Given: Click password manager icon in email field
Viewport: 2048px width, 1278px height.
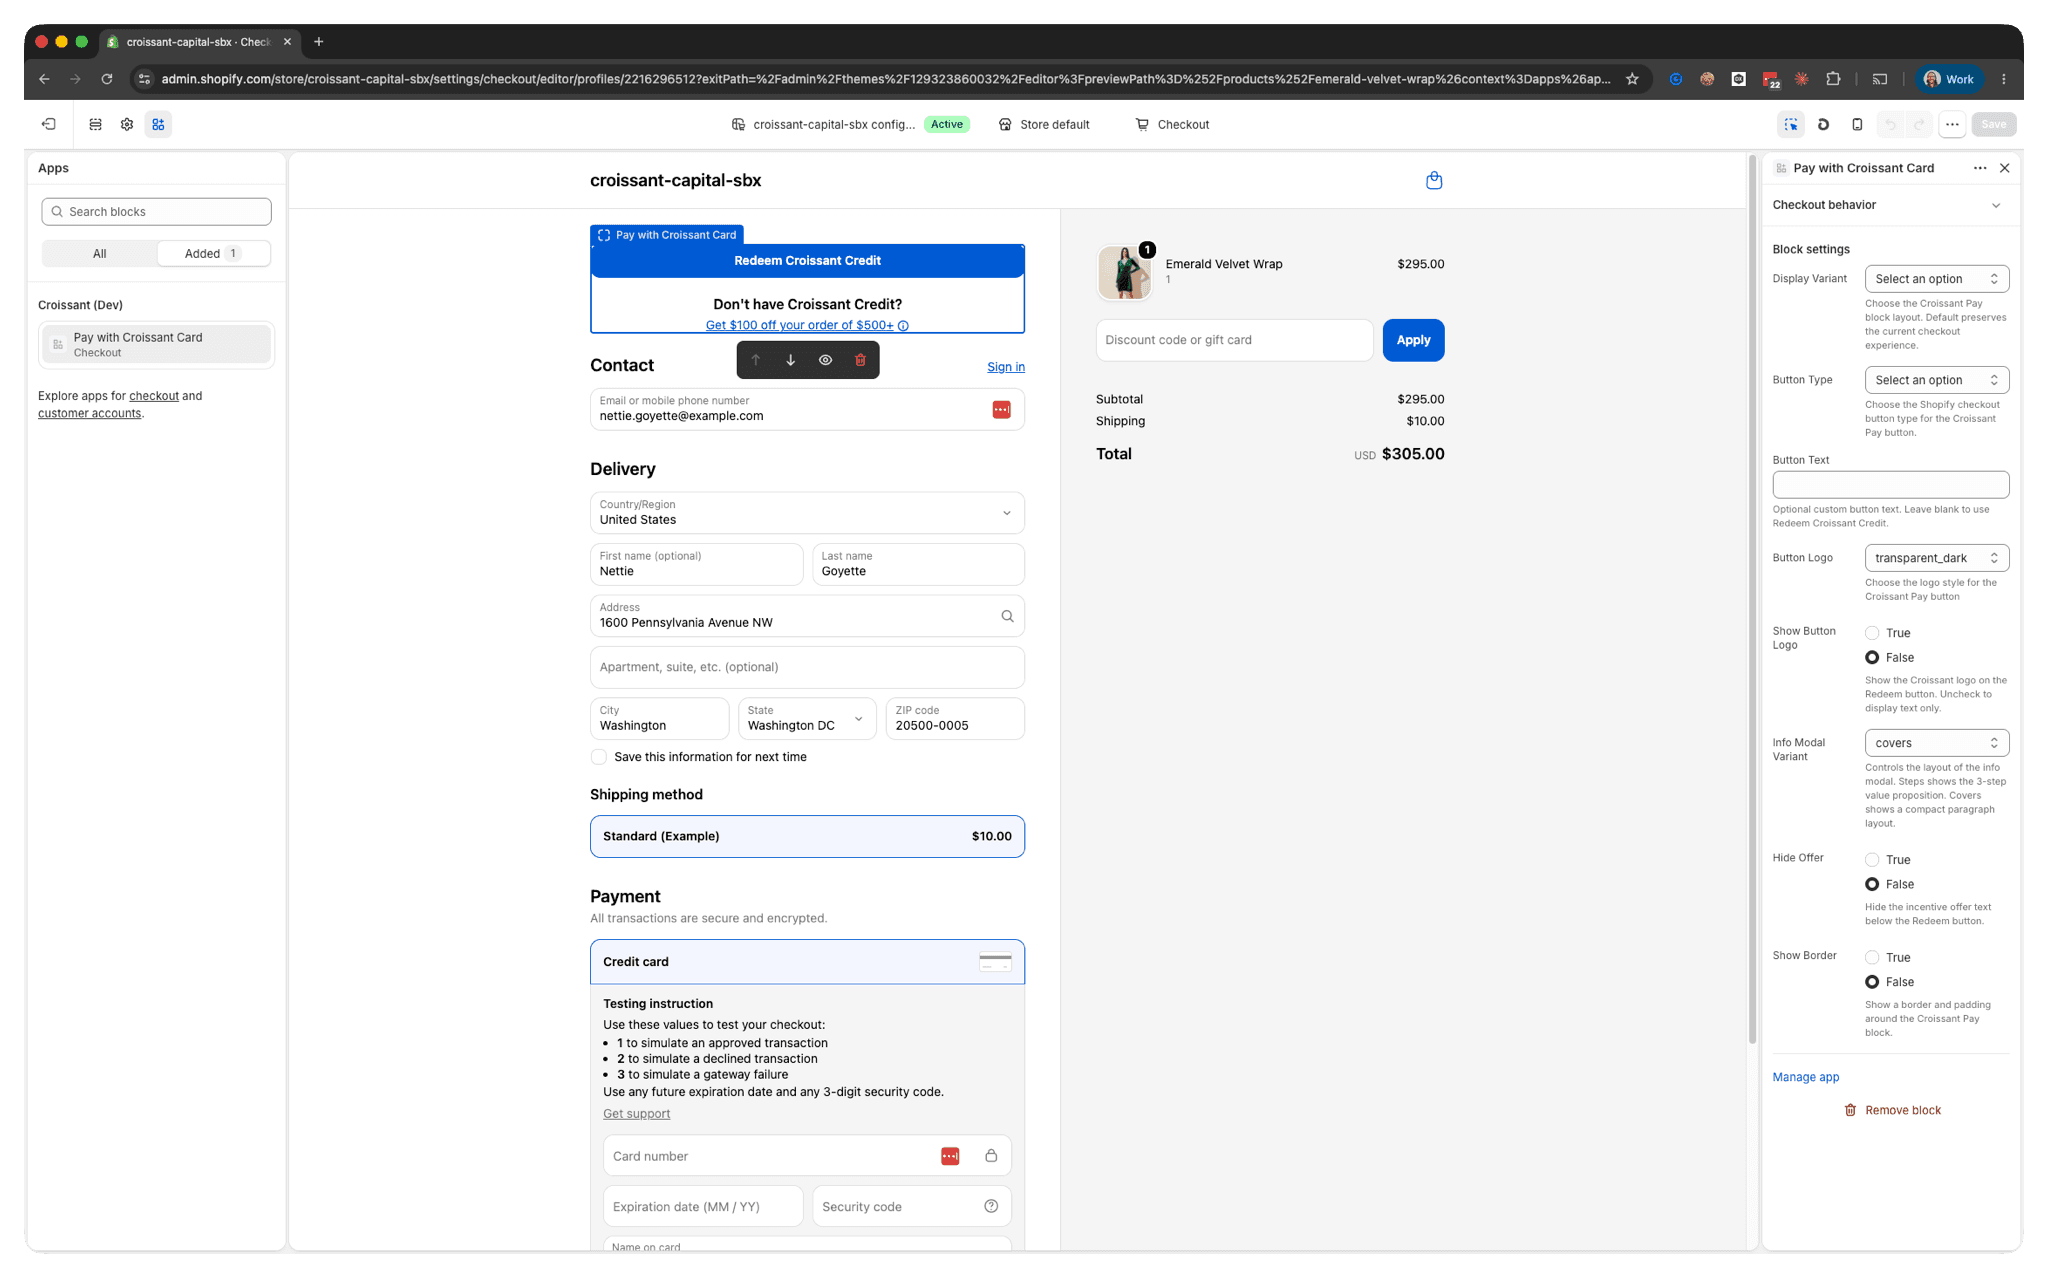Looking at the screenshot, I should pos(1001,409).
